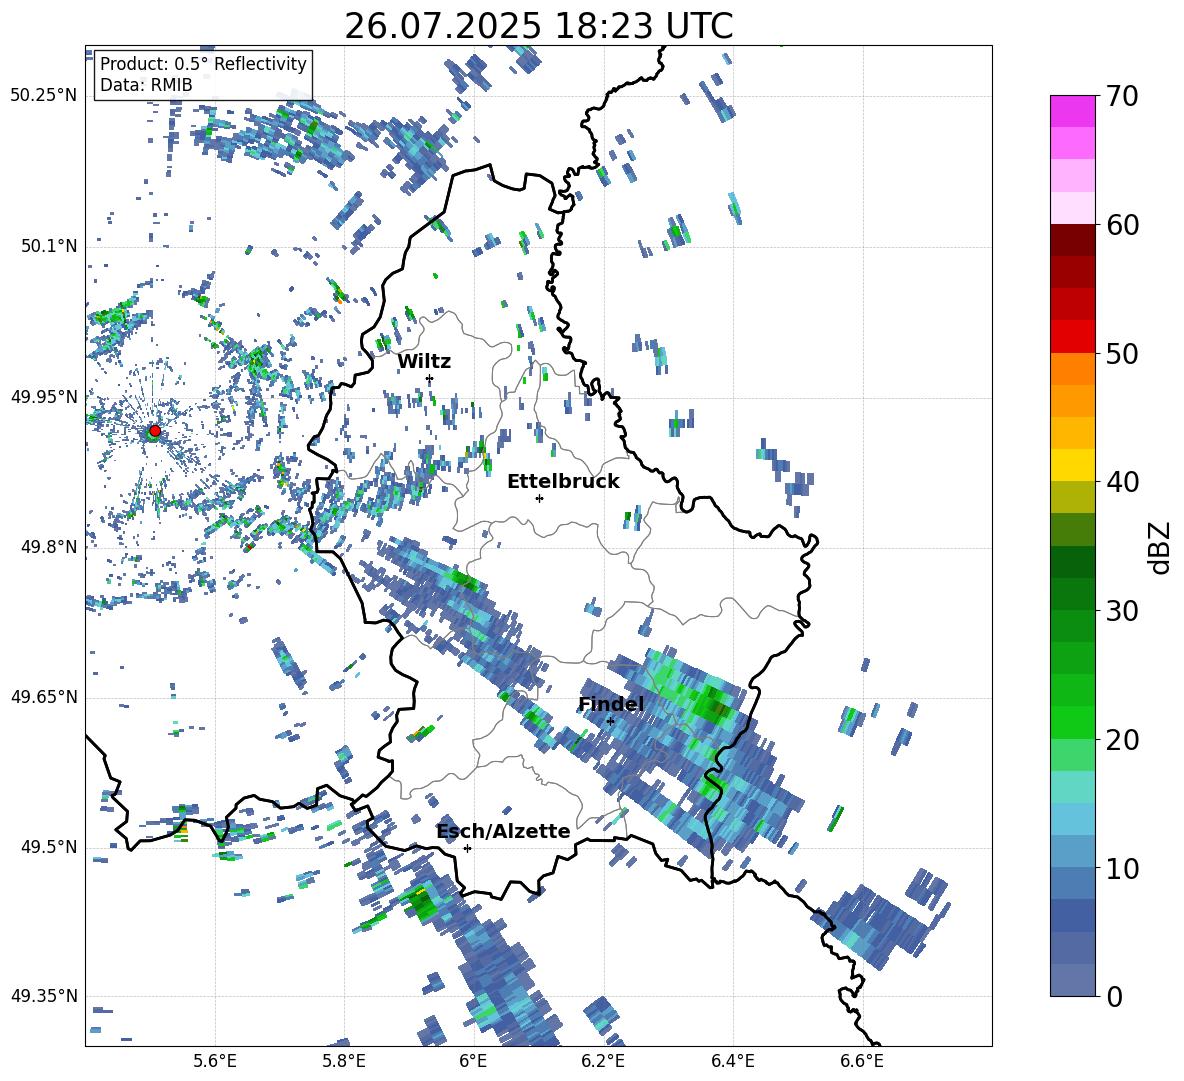This screenshot has height=1081, width=1184.
Task: Click the dBZ colorbar axis label
Action: click(1161, 547)
